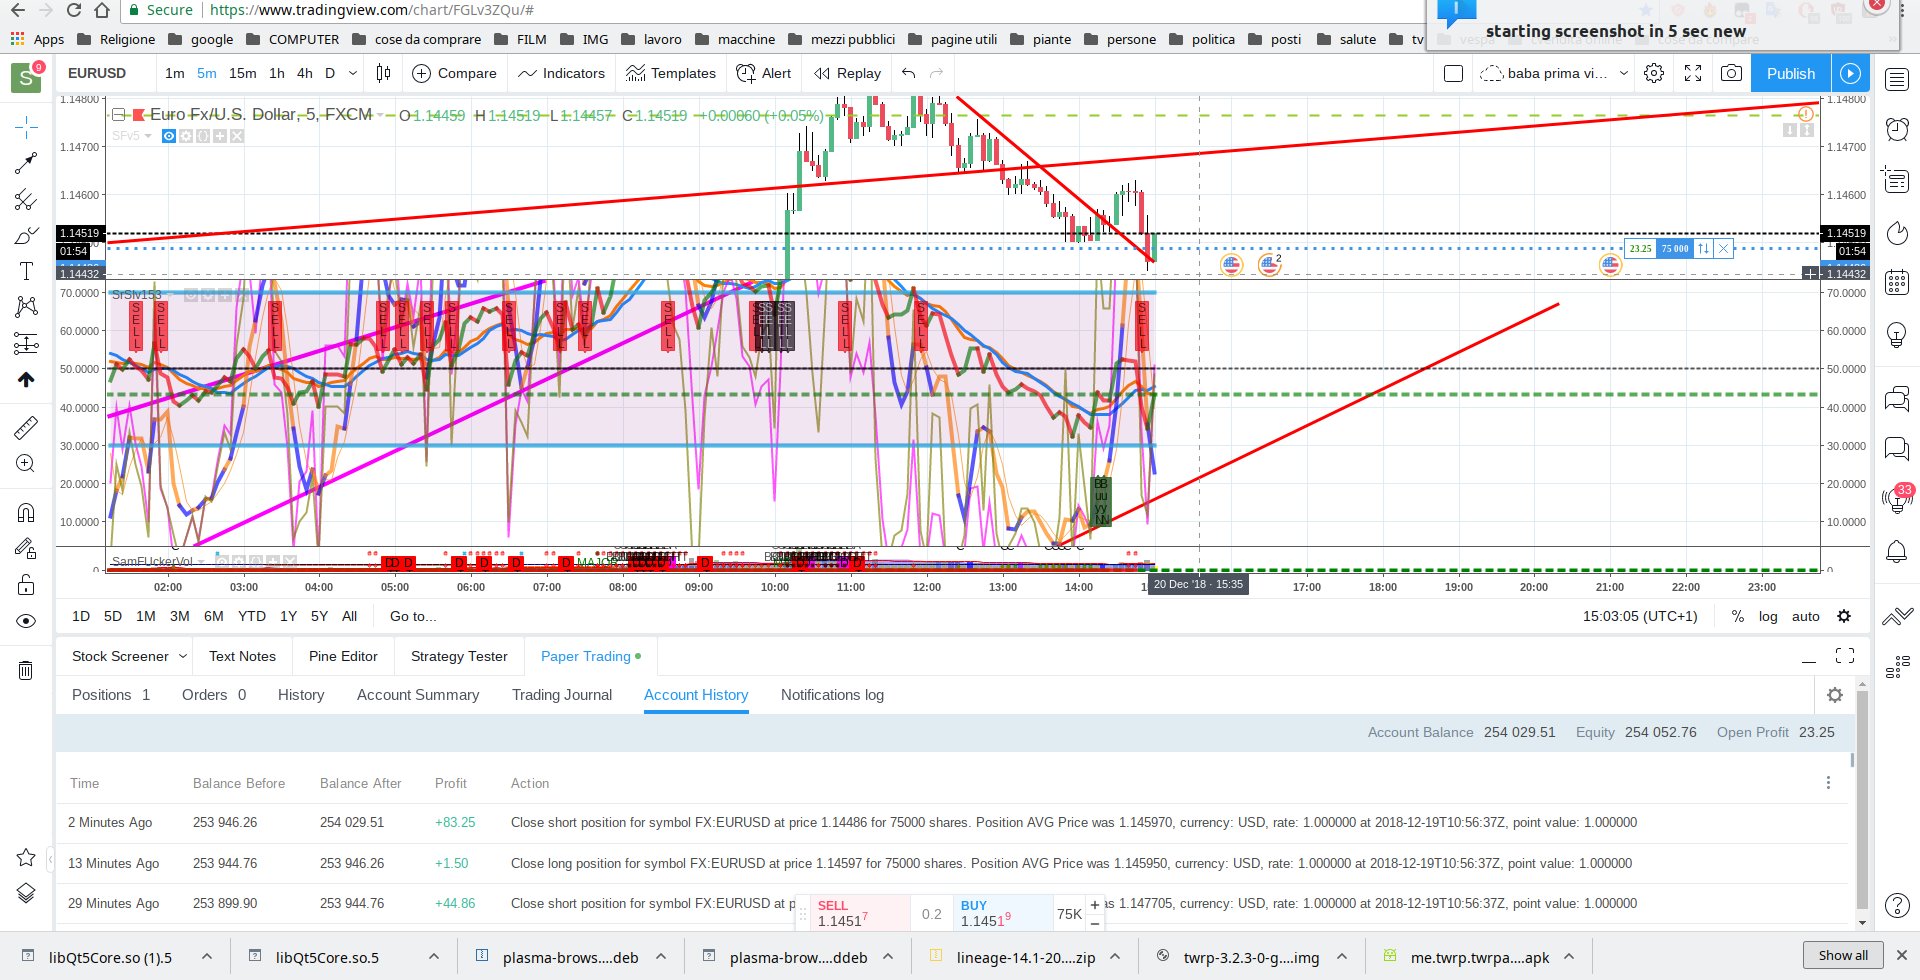Undo the last chart action

point(908,73)
